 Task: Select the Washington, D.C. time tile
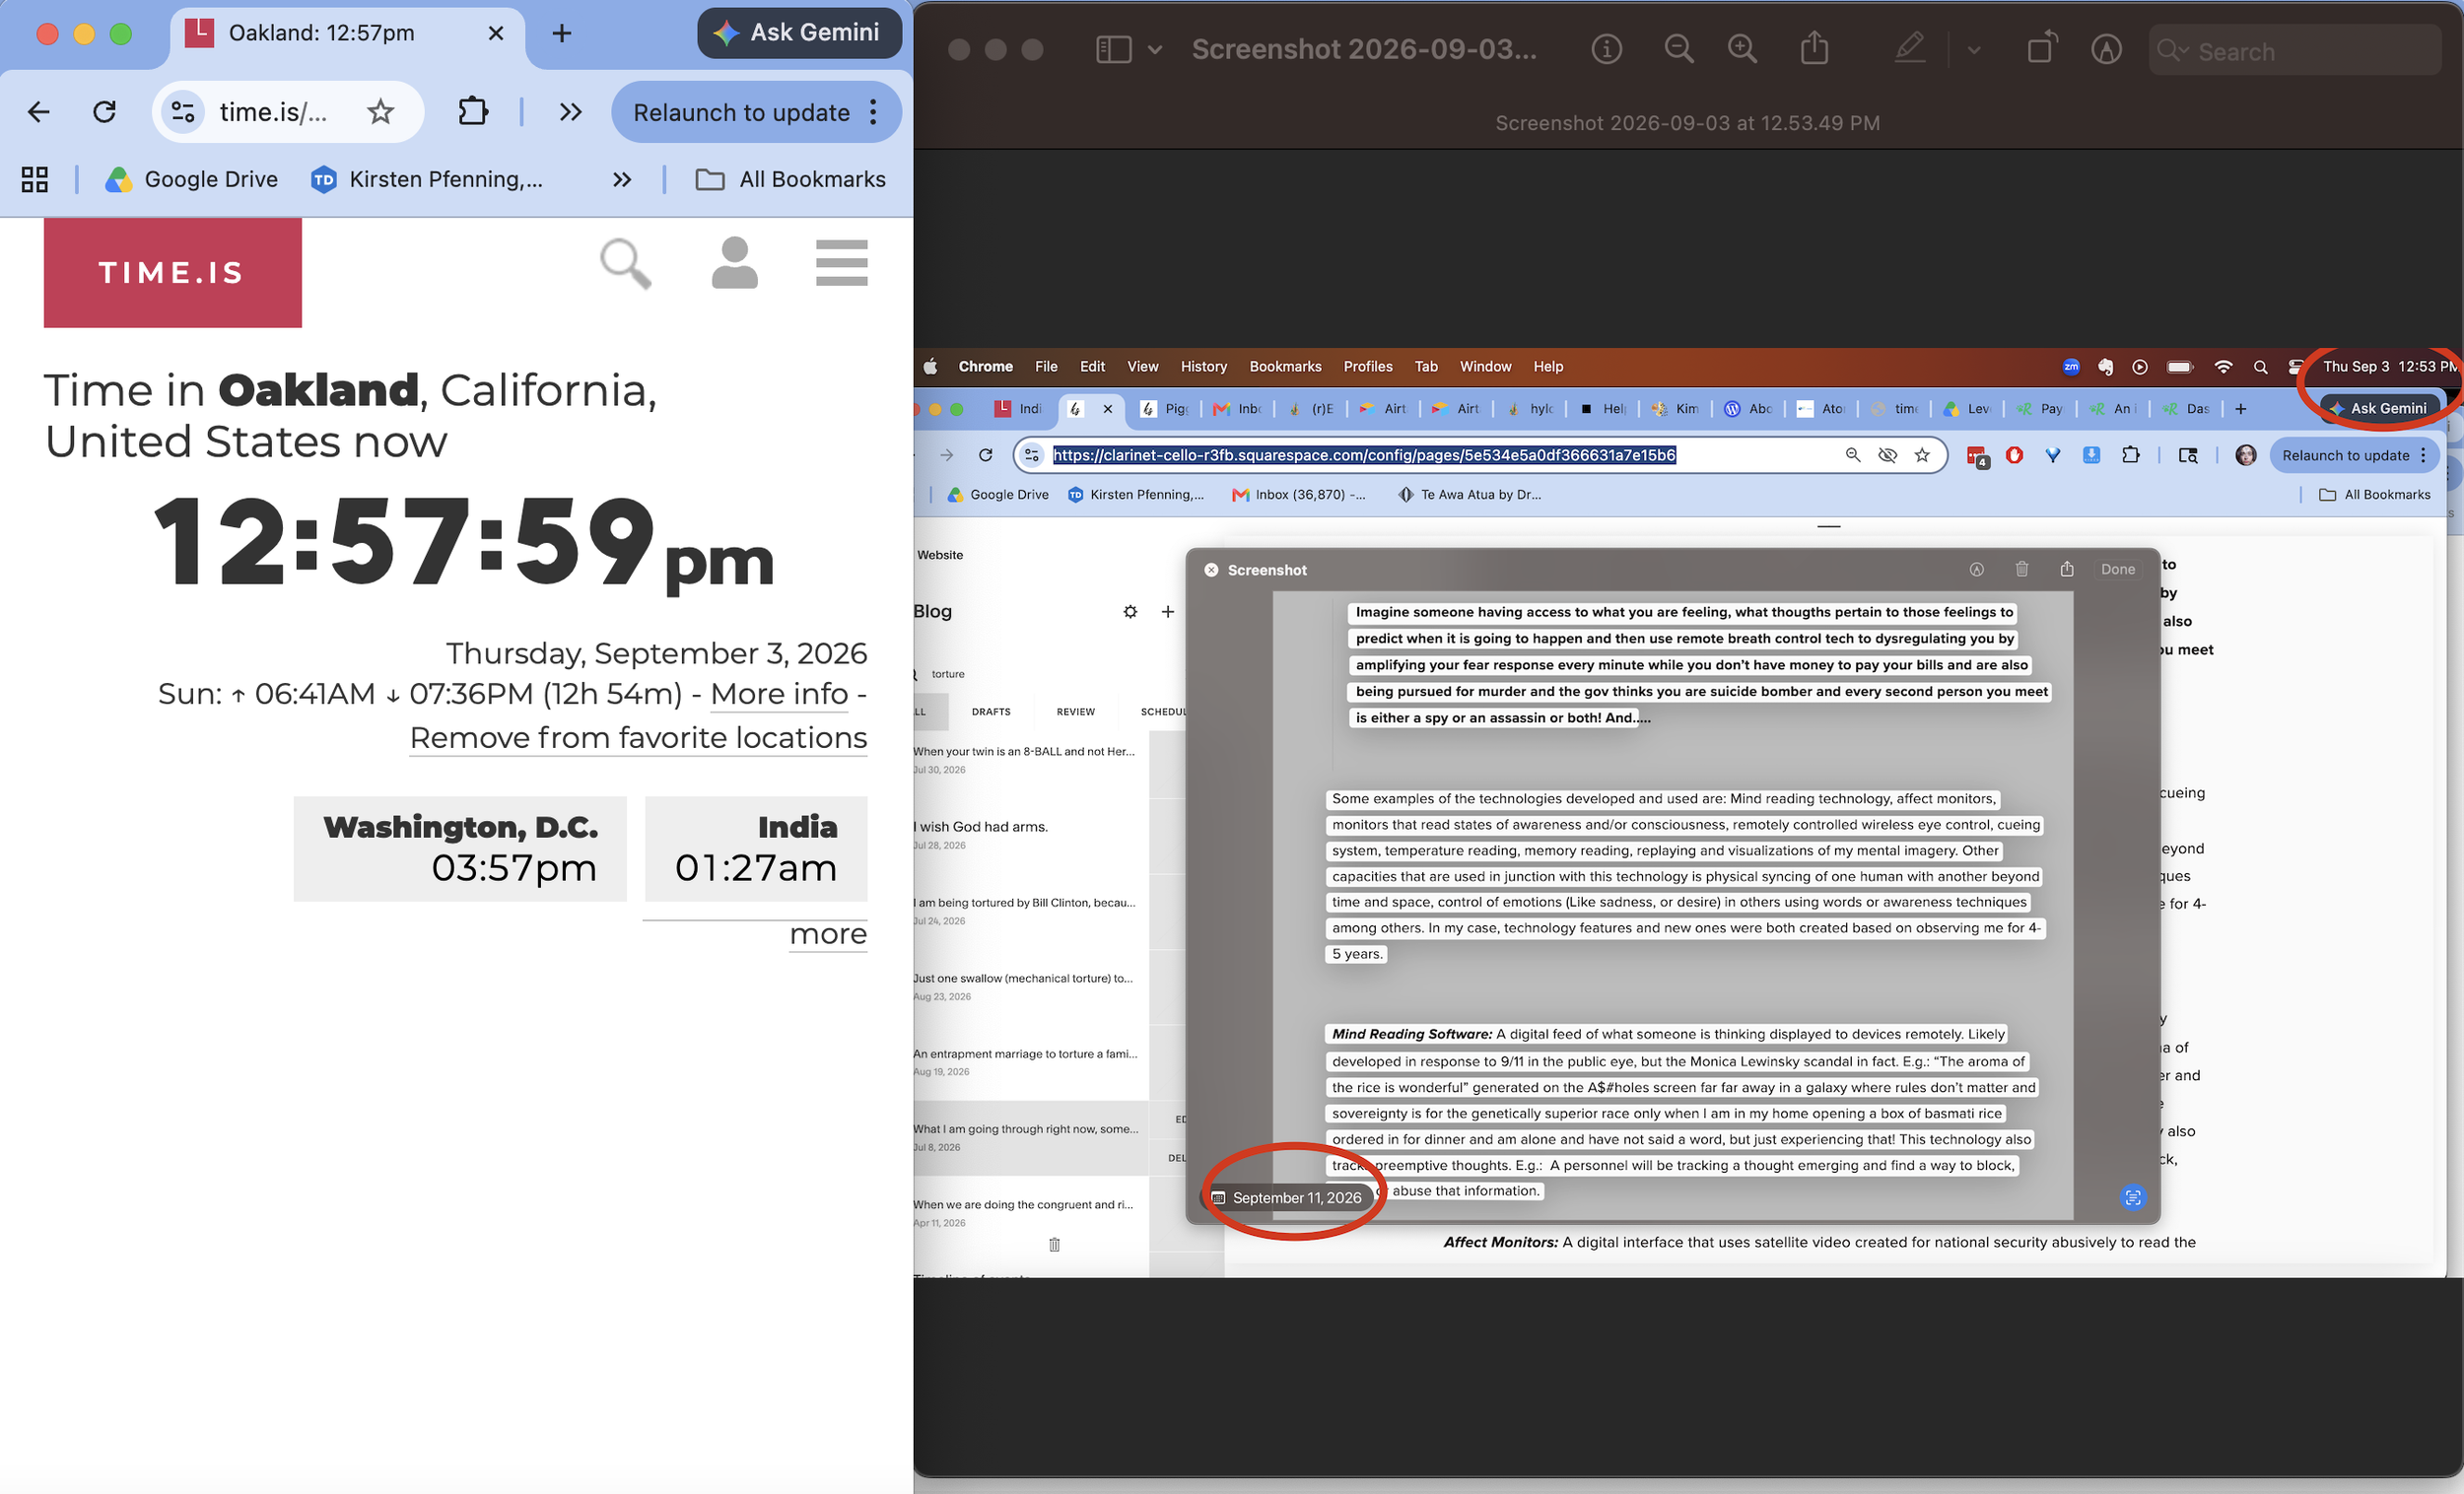click(x=460, y=848)
